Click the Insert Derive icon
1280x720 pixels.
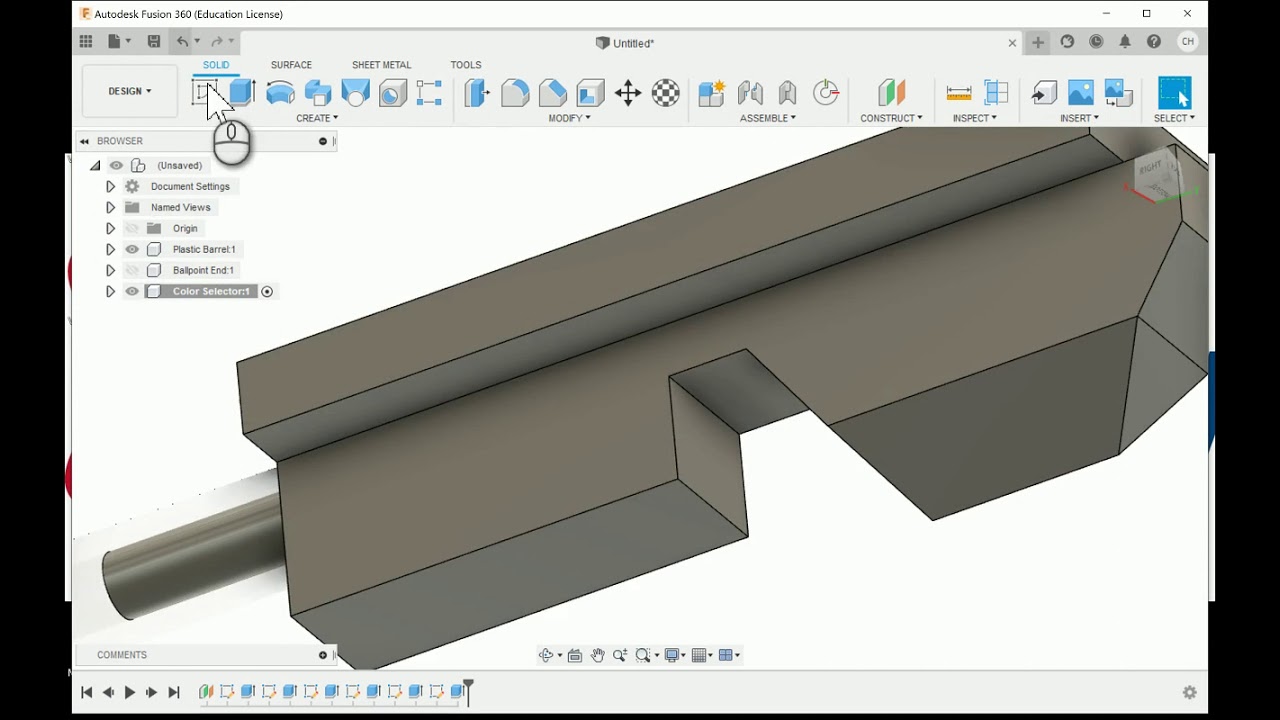[1044, 93]
